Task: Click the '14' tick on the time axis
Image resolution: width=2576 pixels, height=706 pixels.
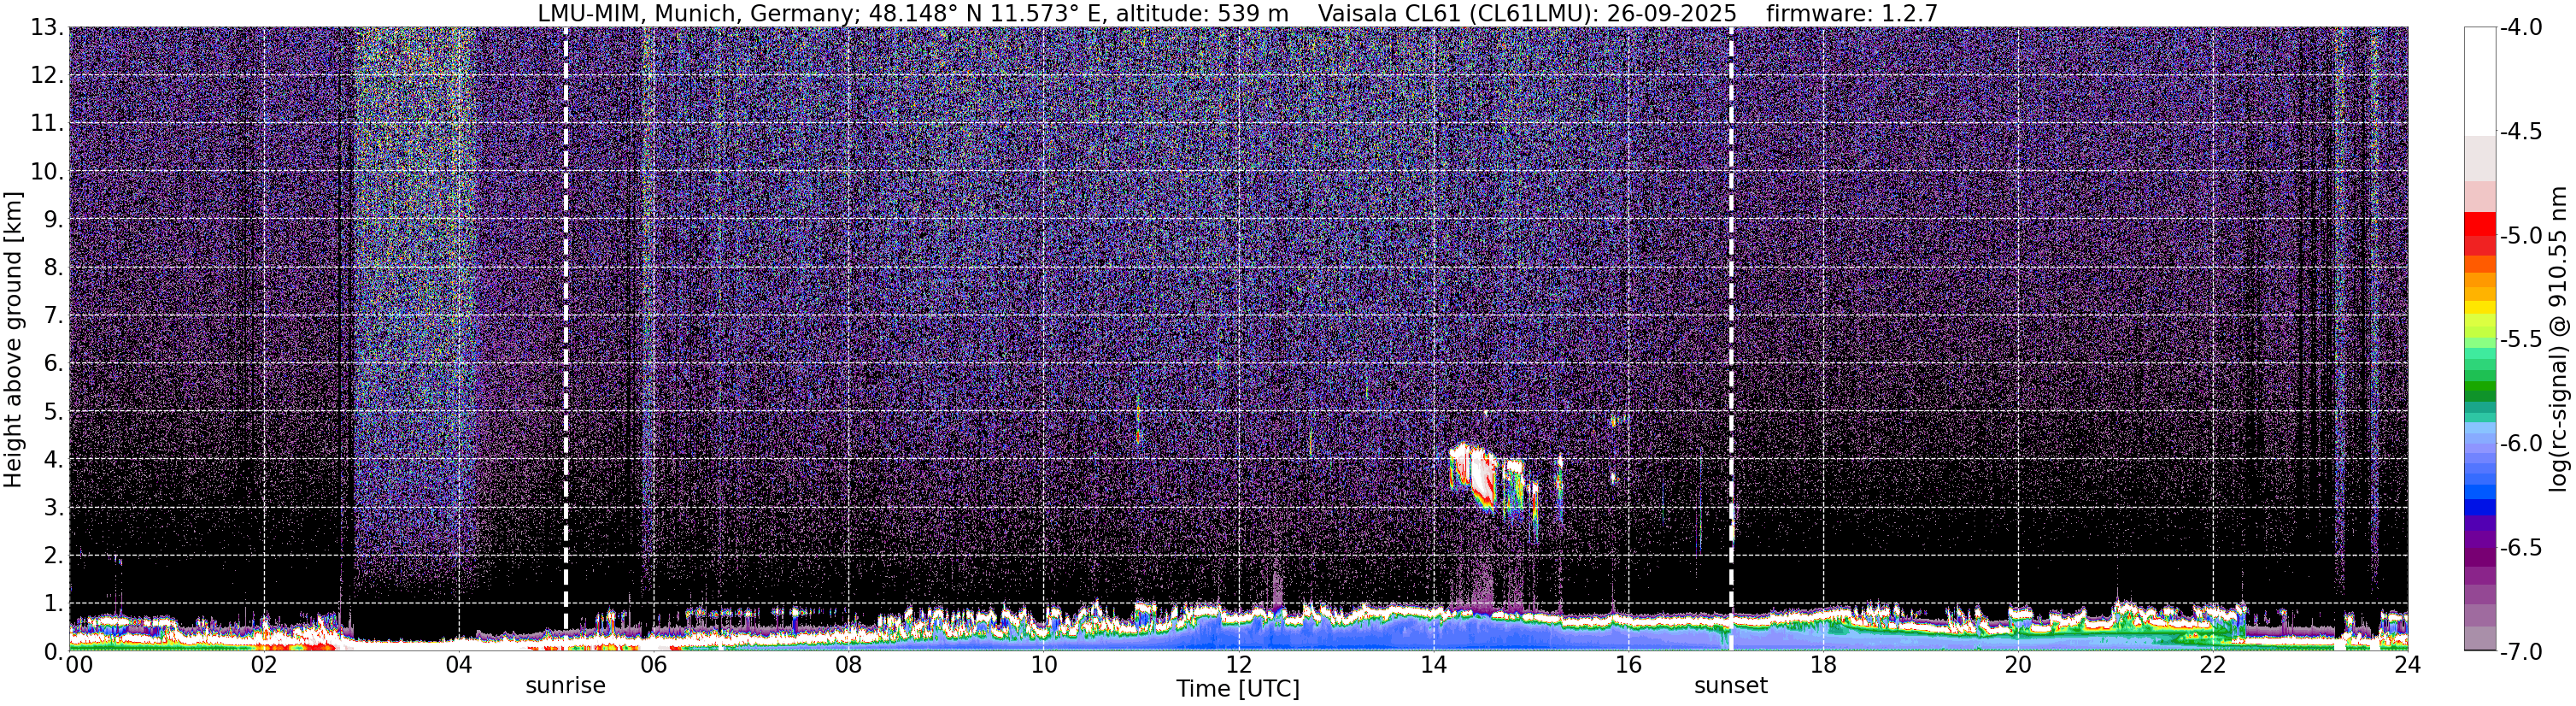Action: [x=1434, y=665]
